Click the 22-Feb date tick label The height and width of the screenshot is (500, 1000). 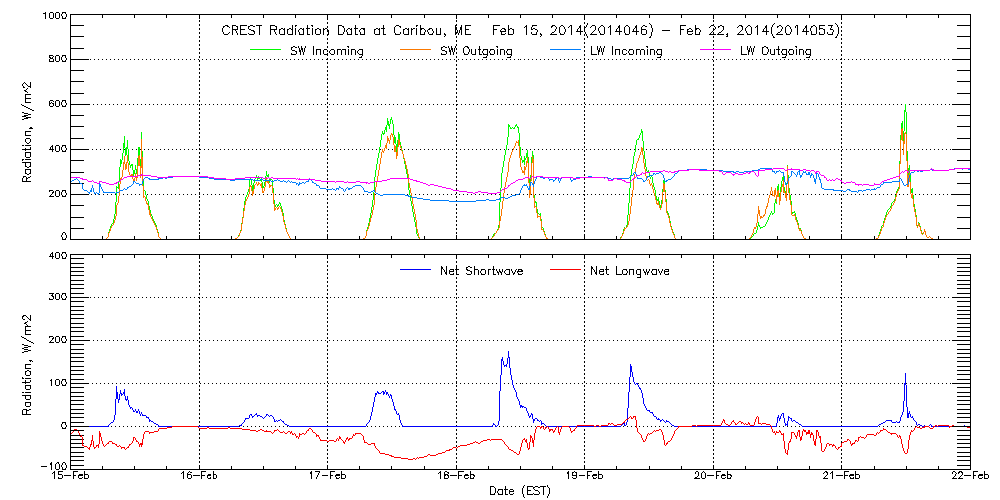pyautogui.click(x=969, y=476)
